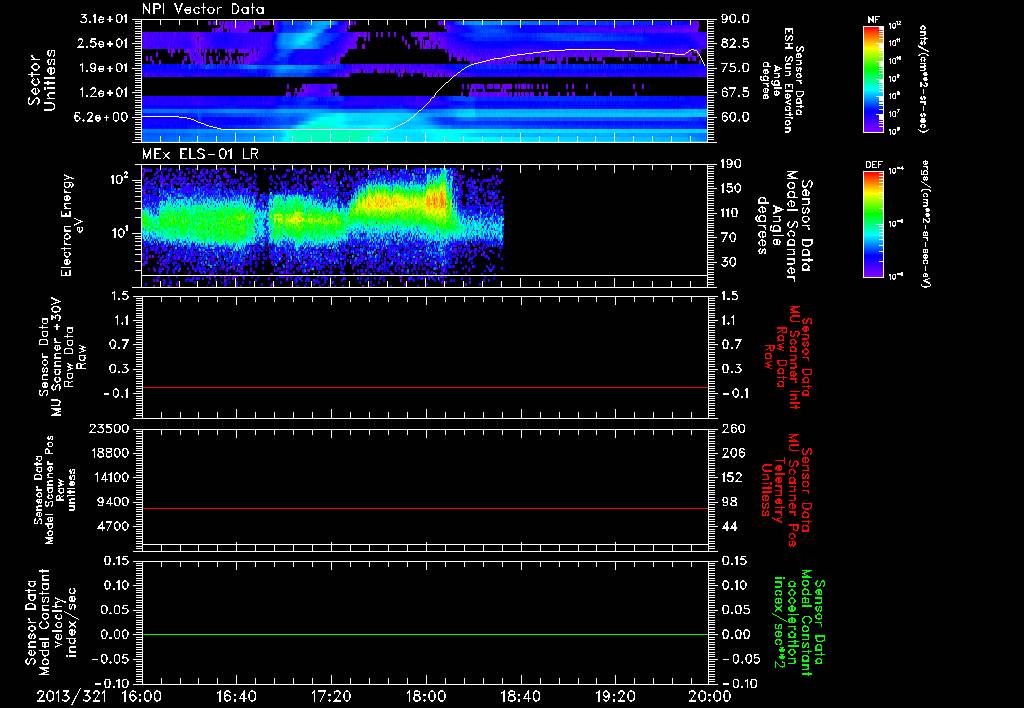Click the 17:20 time axis label

331,696
